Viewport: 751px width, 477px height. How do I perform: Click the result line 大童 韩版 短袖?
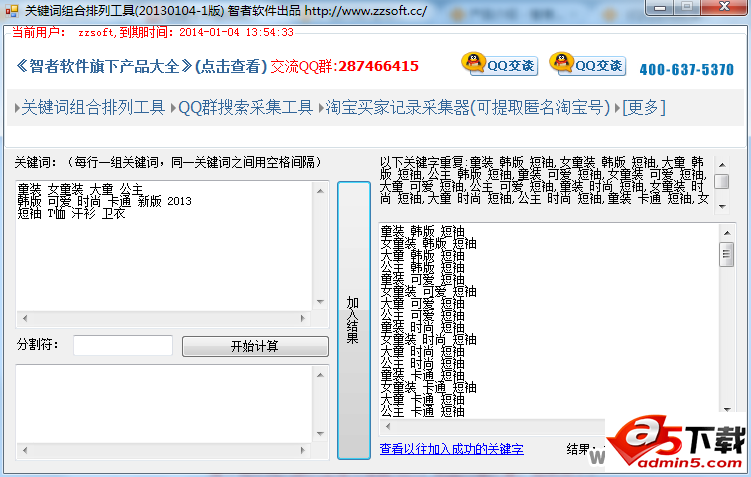pyautogui.click(x=422, y=256)
